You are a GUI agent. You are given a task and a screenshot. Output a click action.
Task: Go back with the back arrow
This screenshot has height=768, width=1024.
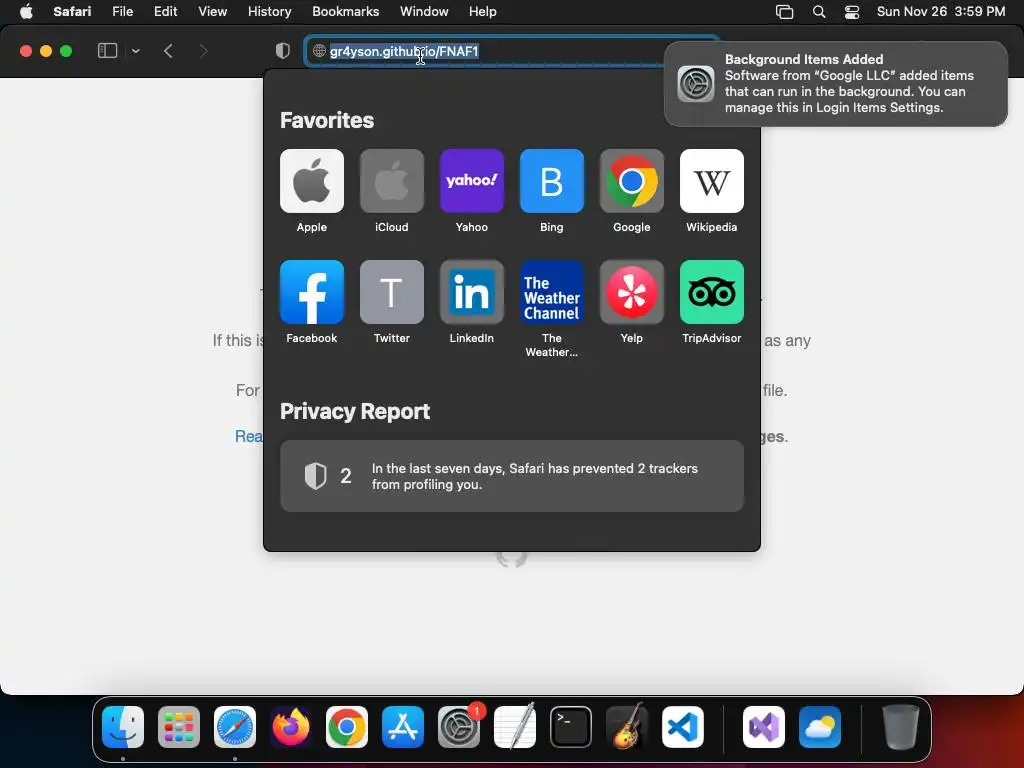(168, 51)
